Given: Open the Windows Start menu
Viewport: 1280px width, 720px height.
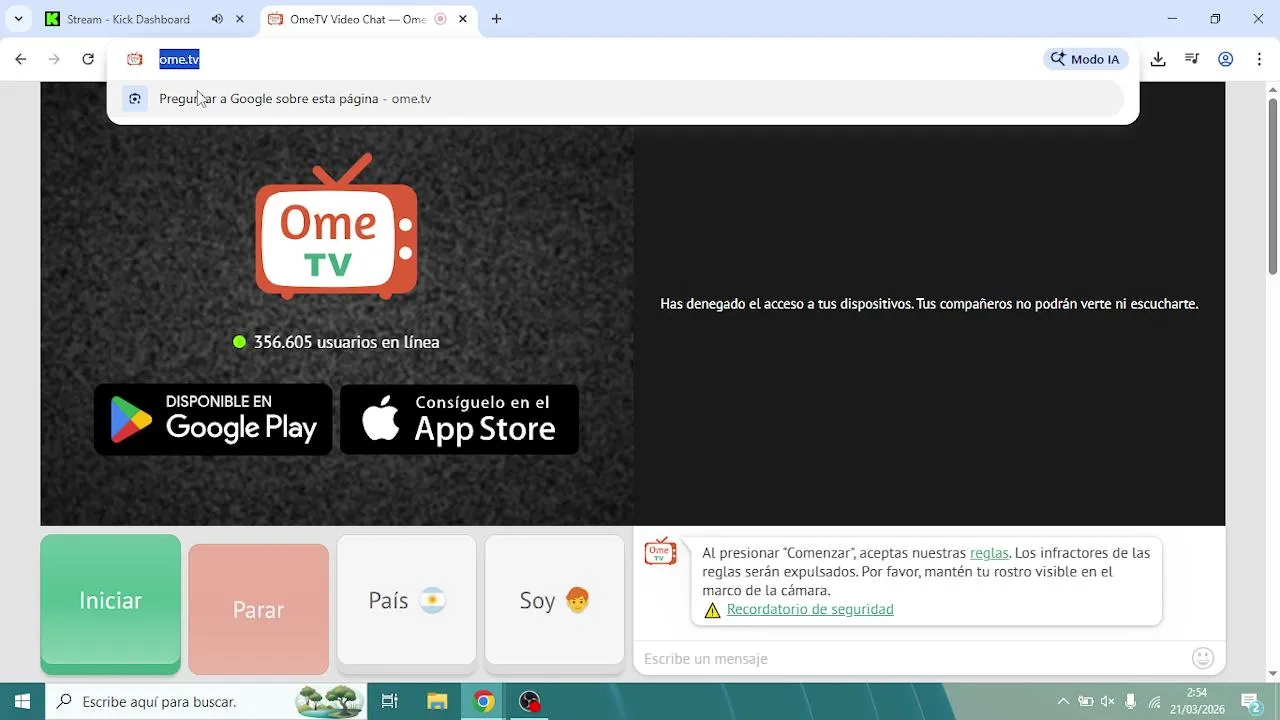Looking at the screenshot, I should pos(22,702).
